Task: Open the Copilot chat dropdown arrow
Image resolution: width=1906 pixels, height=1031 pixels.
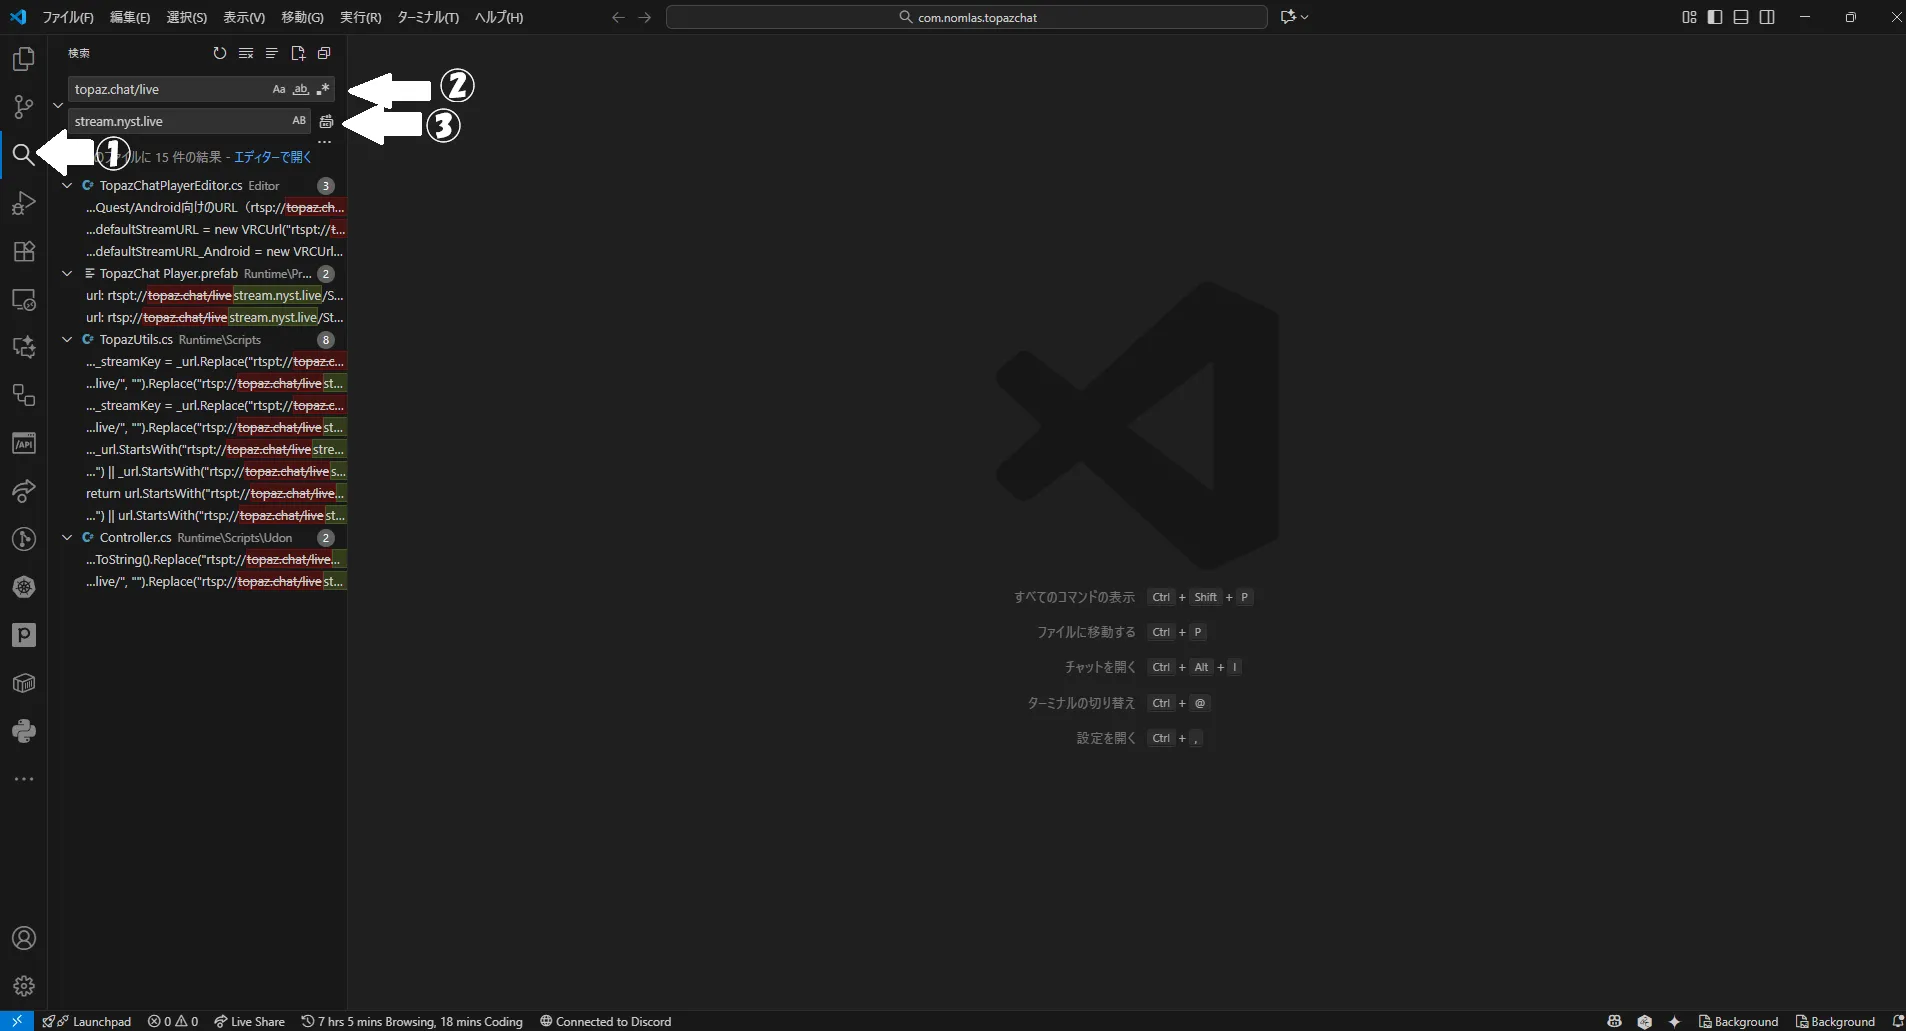Action: pyautogui.click(x=1304, y=17)
